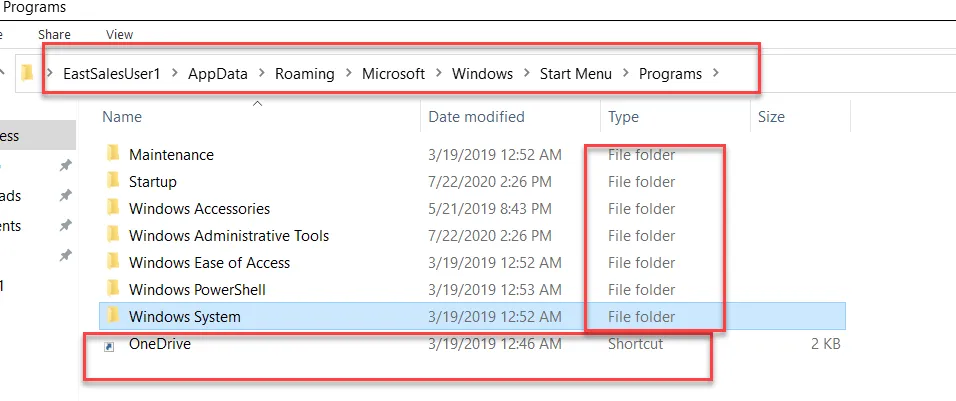This screenshot has height=401, width=956.
Task: Expand the chevron after Start Menu breadcrumb
Action: tap(625, 74)
